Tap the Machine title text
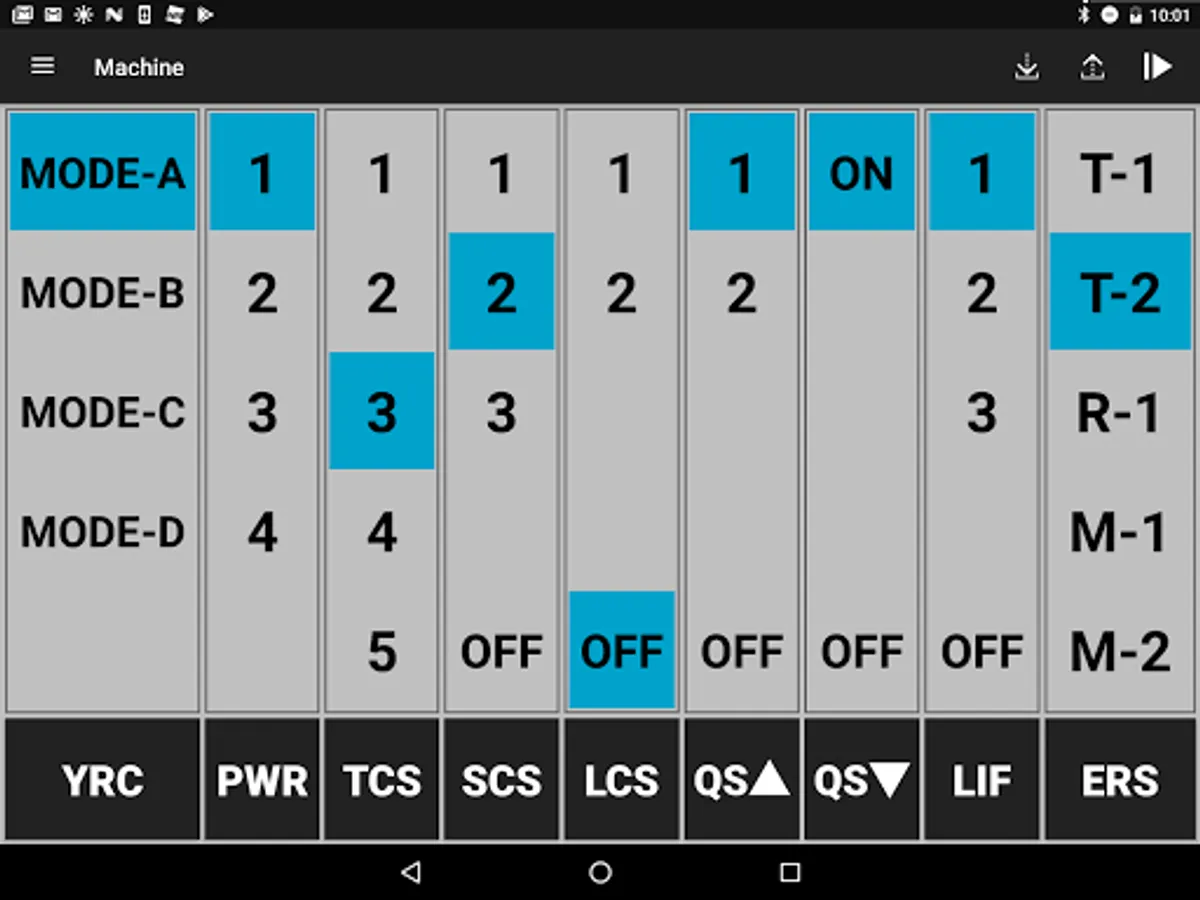 click(139, 67)
